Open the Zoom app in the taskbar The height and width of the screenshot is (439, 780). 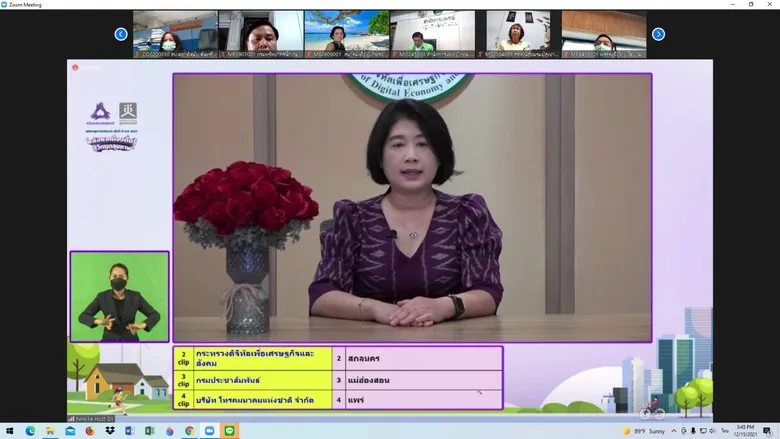[x=209, y=431]
